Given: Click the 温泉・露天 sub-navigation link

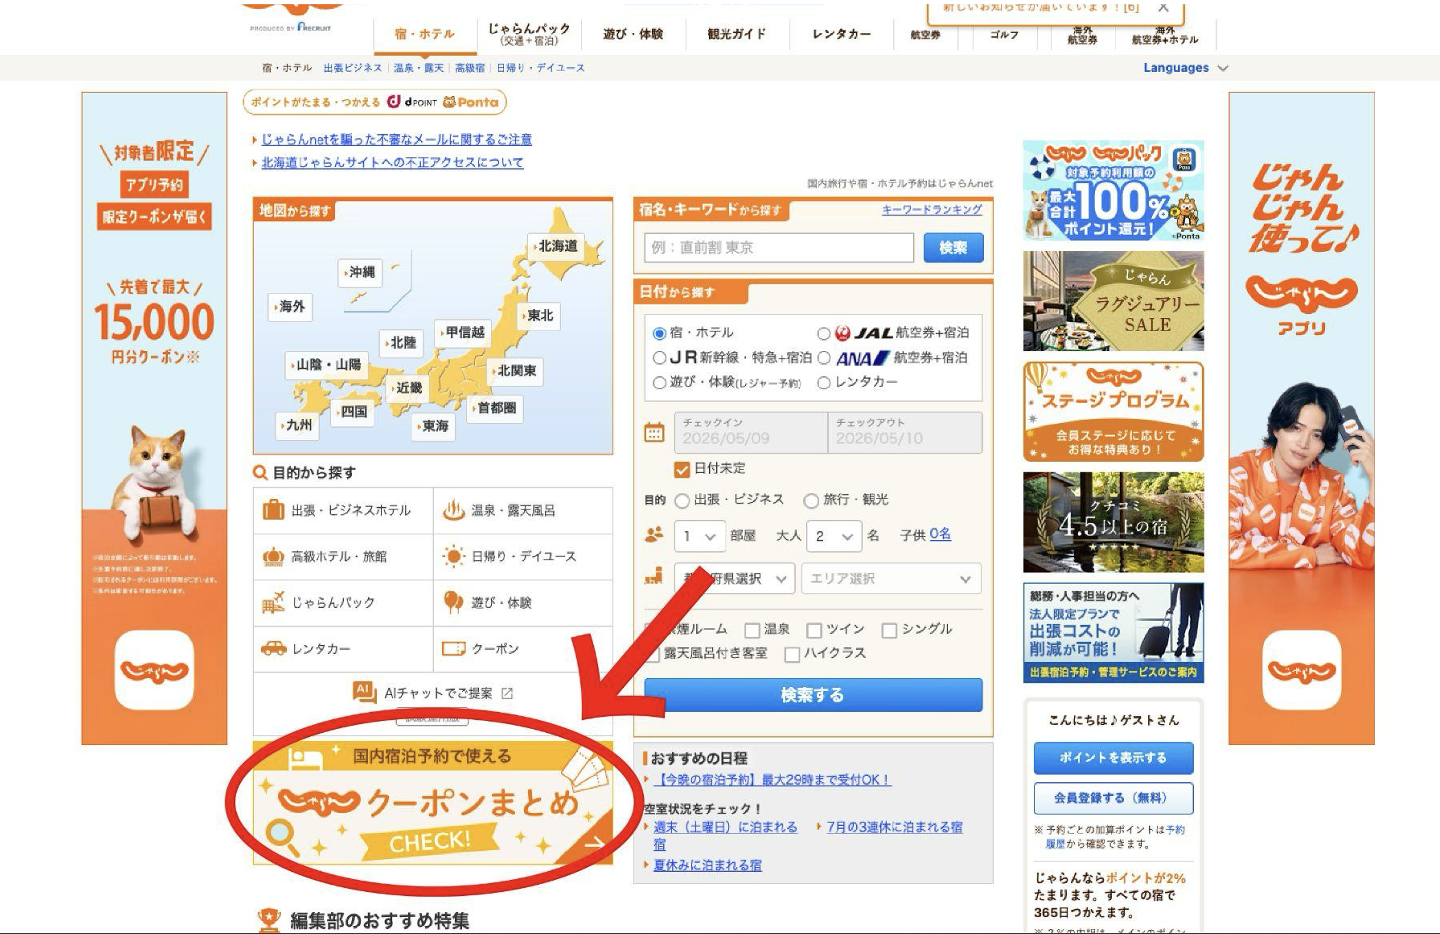Looking at the screenshot, I should (418, 68).
